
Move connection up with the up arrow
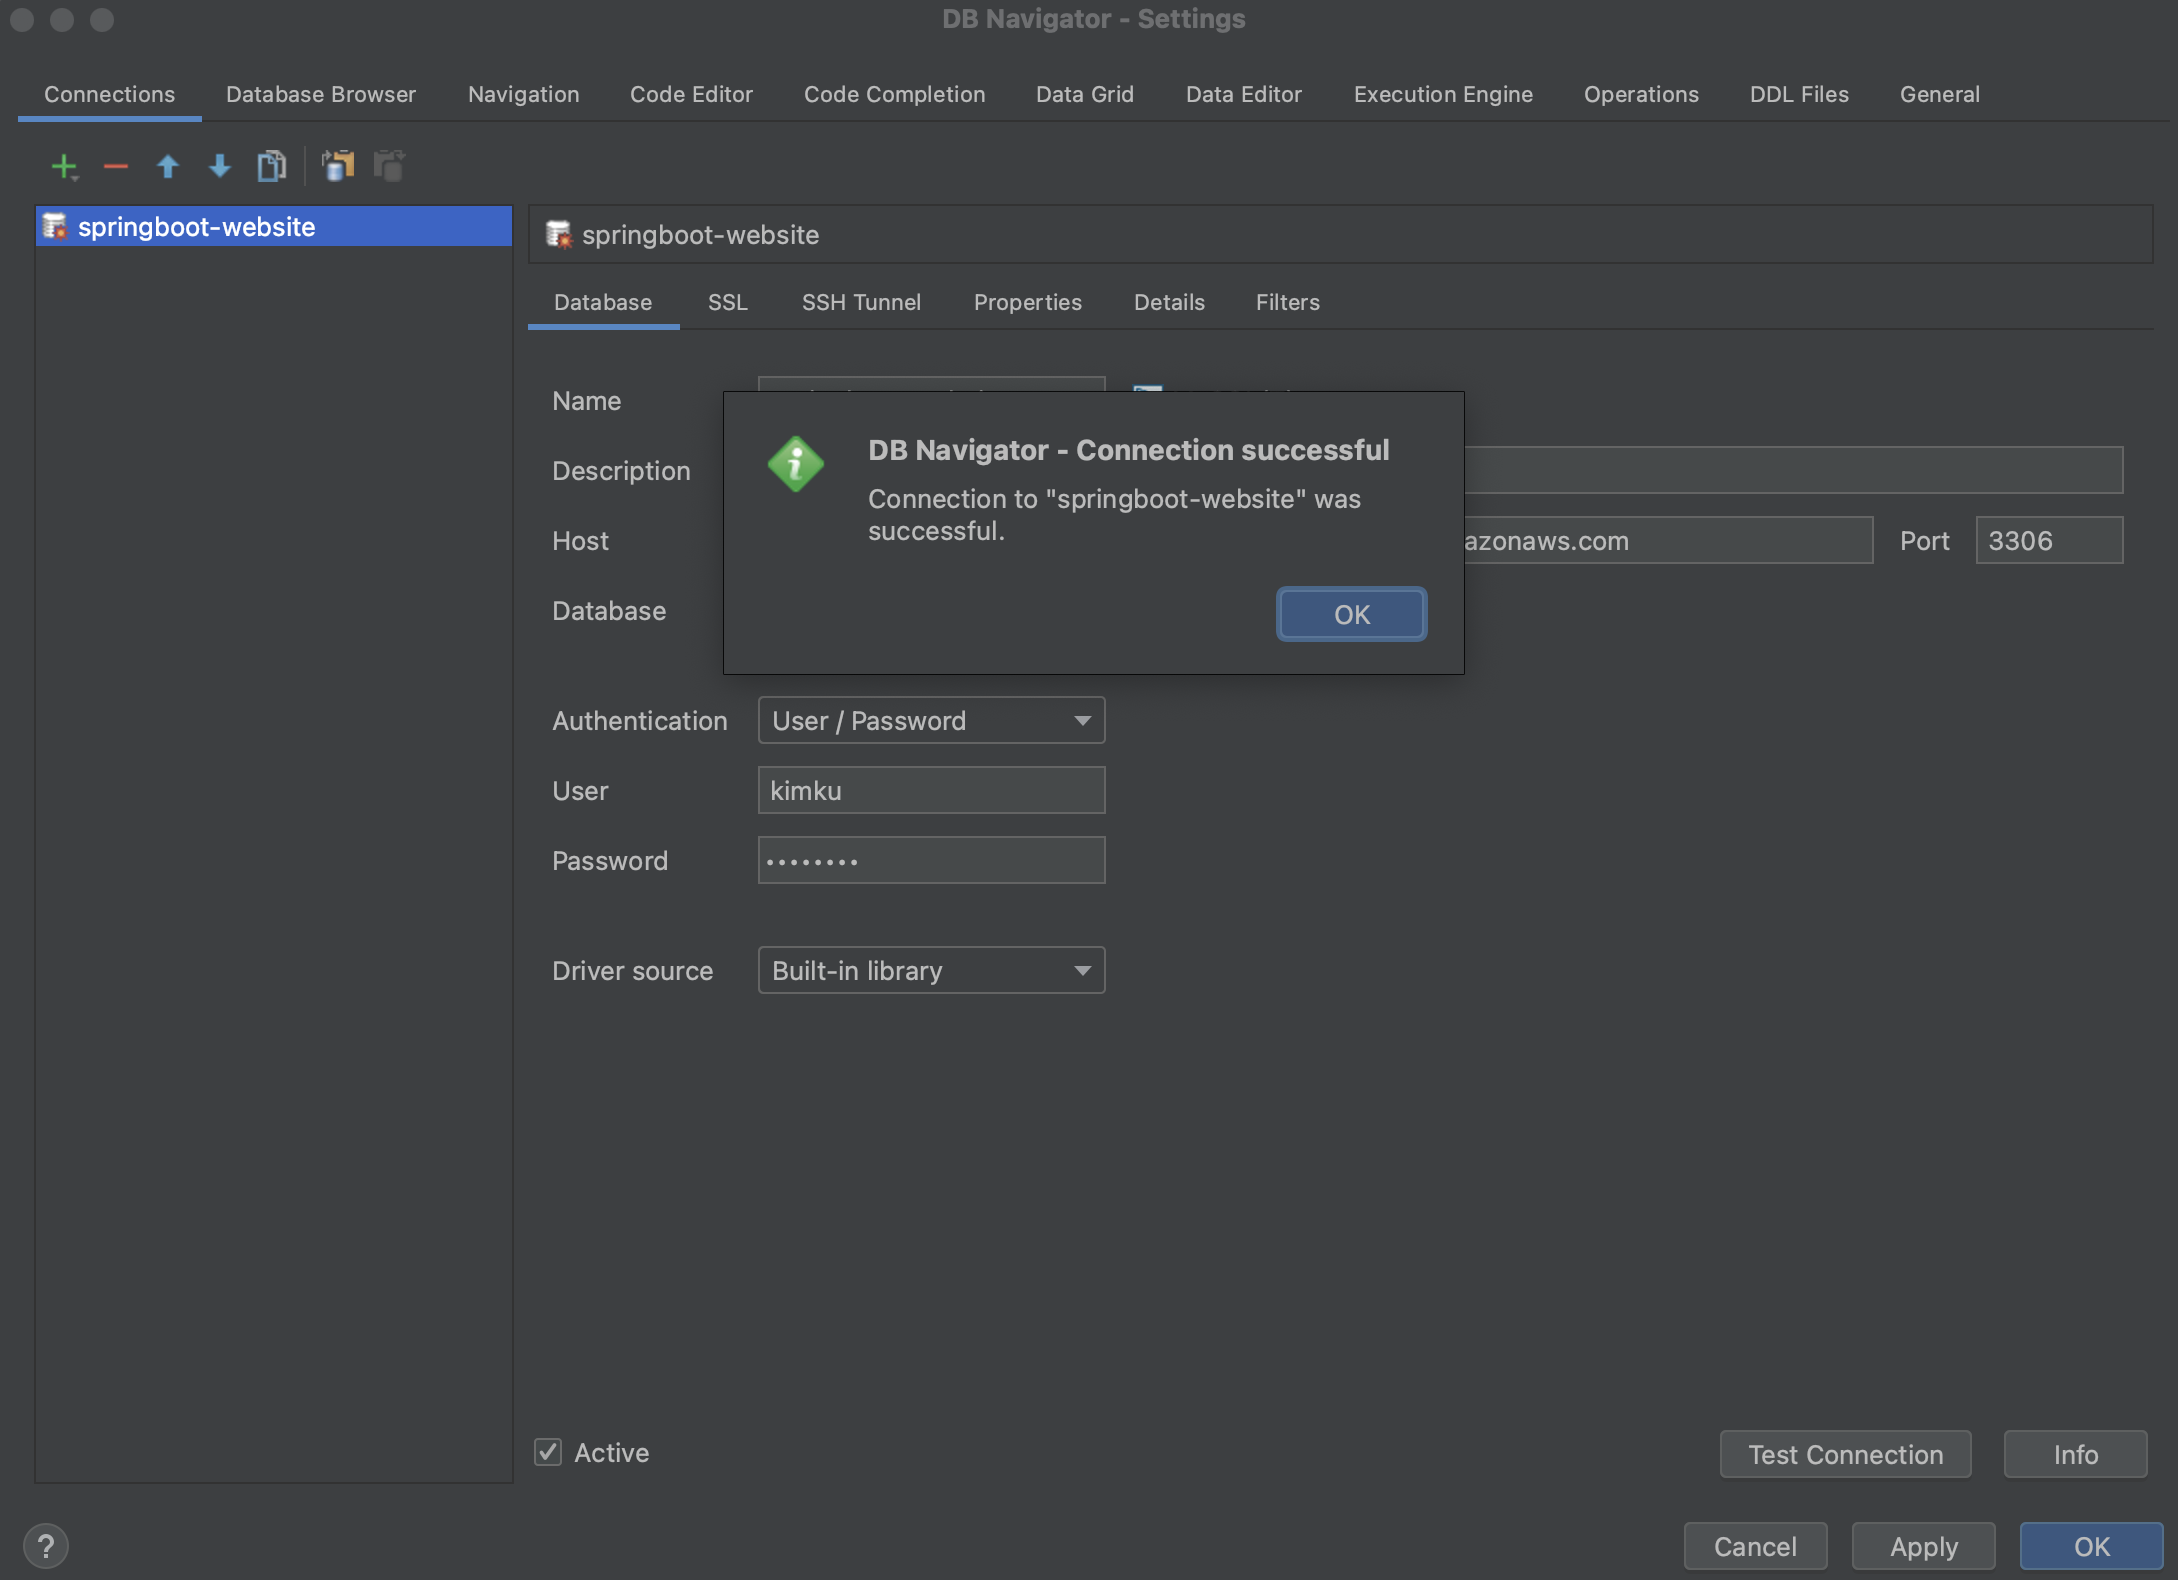pyautogui.click(x=168, y=166)
